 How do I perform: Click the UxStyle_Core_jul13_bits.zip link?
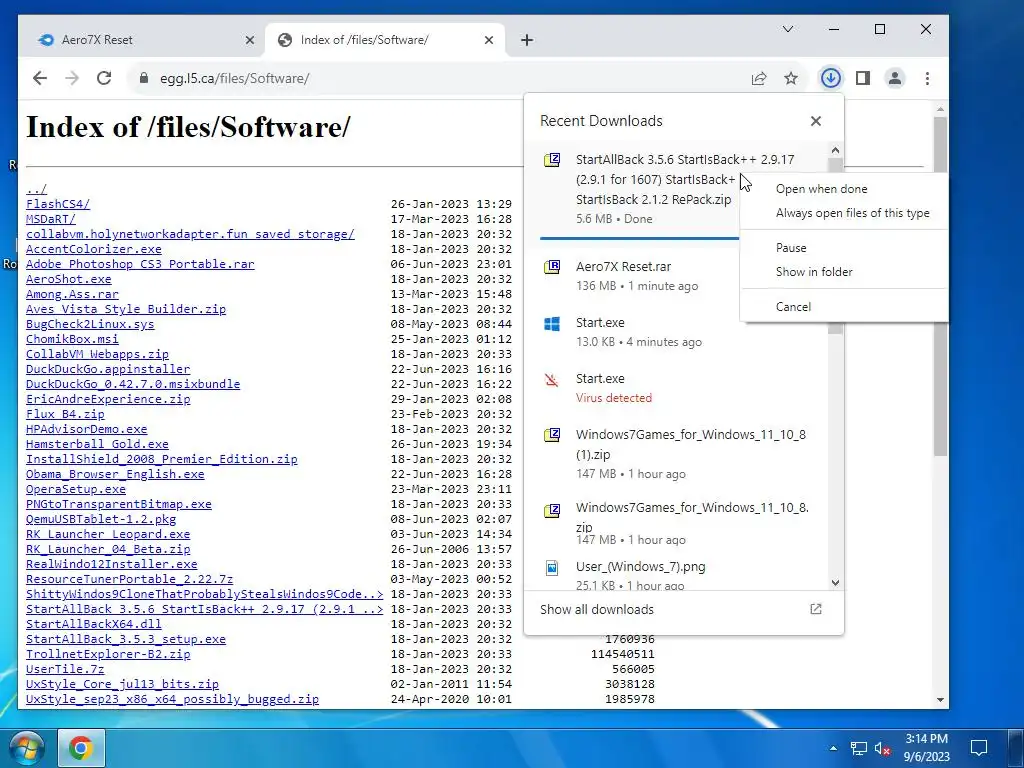click(122, 684)
